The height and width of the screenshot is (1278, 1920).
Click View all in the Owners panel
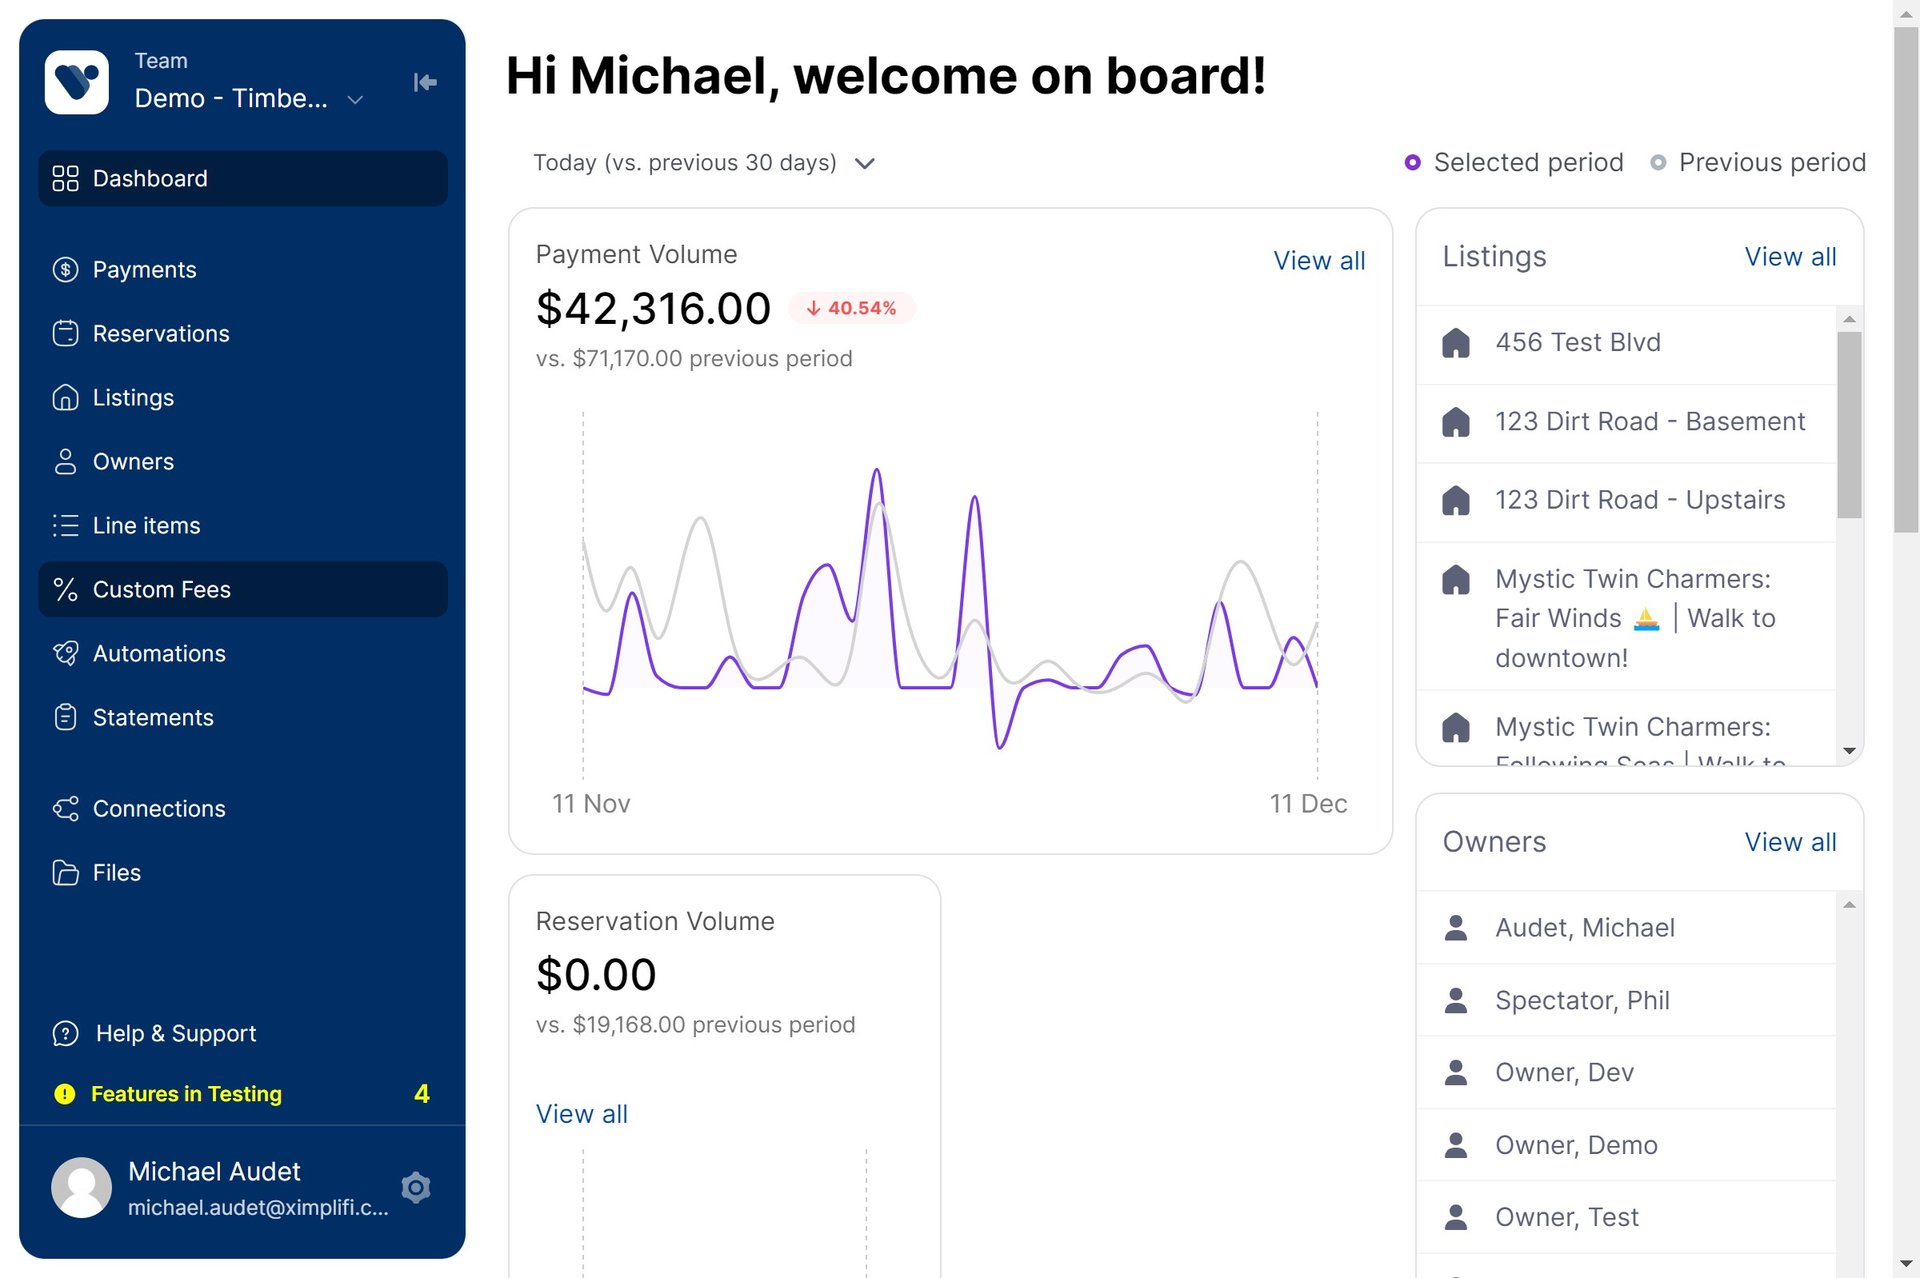pos(1789,842)
